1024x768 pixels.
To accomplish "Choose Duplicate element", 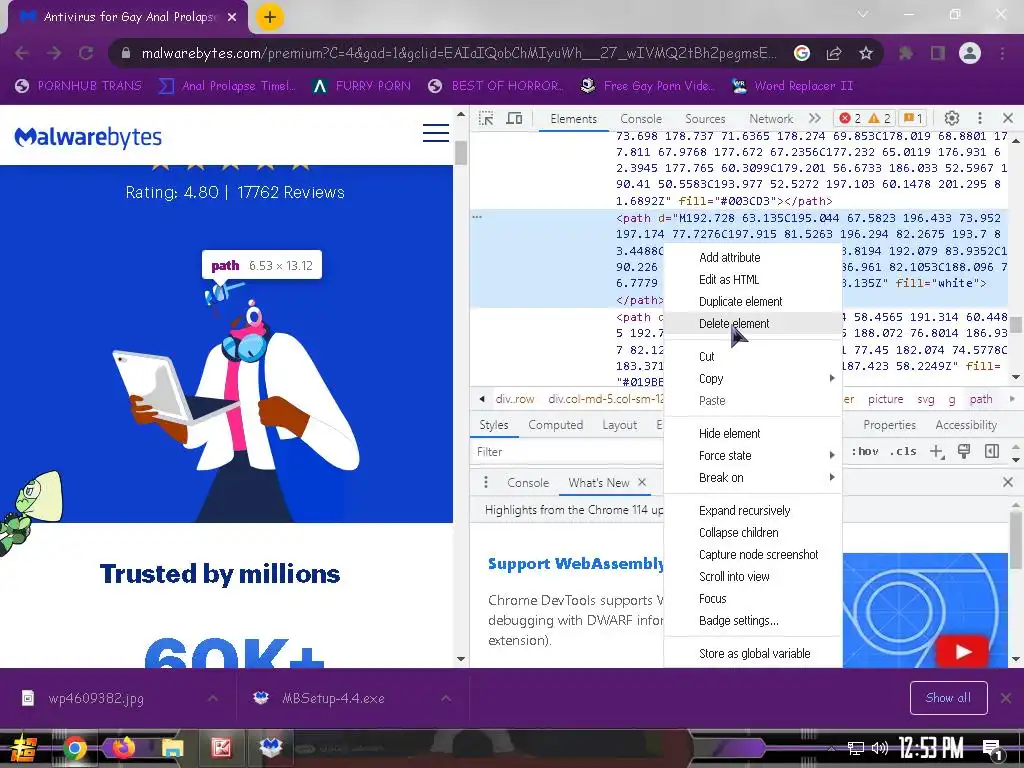I will click(x=753, y=302).
